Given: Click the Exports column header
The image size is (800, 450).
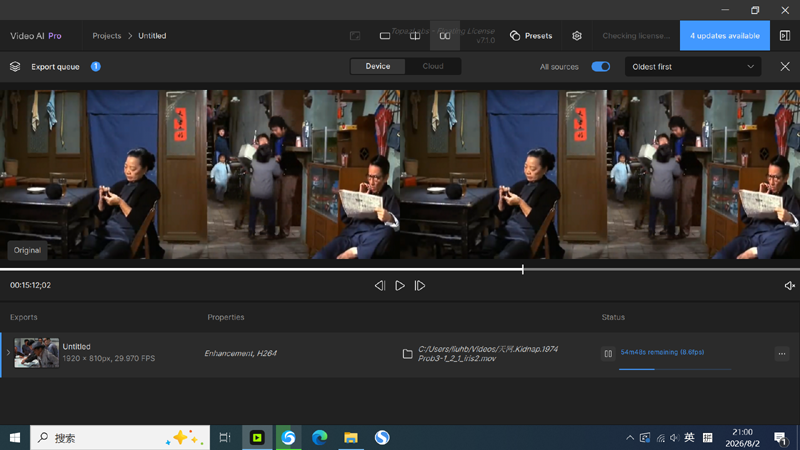Looking at the screenshot, I should (23, 317).
